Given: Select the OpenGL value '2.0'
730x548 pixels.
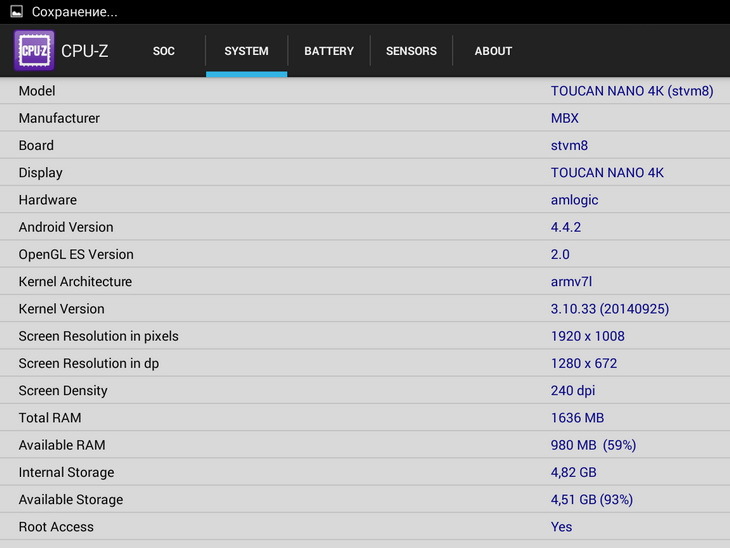Looking at the screenshot, I should [x=560, y=254].
